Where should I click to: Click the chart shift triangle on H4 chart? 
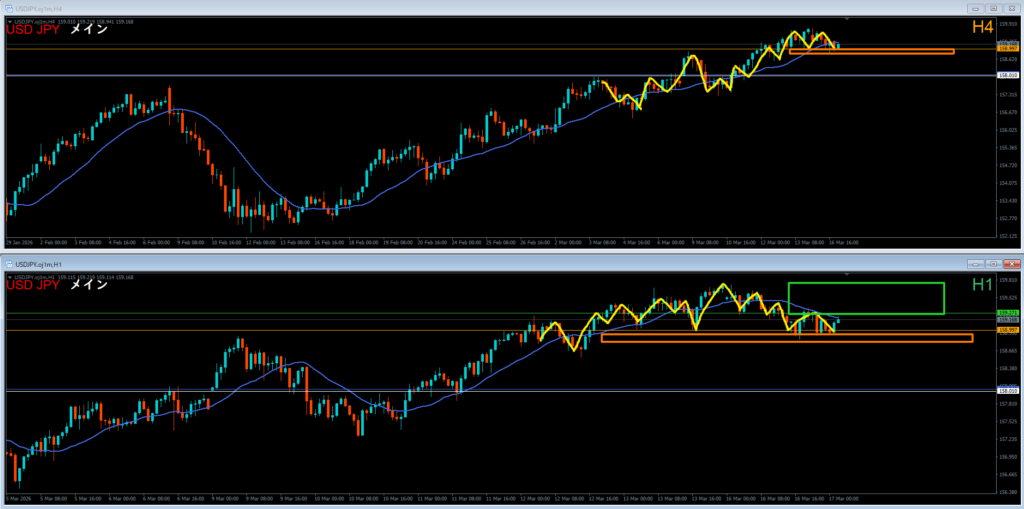pyautogui.click(x=848, y=19)
